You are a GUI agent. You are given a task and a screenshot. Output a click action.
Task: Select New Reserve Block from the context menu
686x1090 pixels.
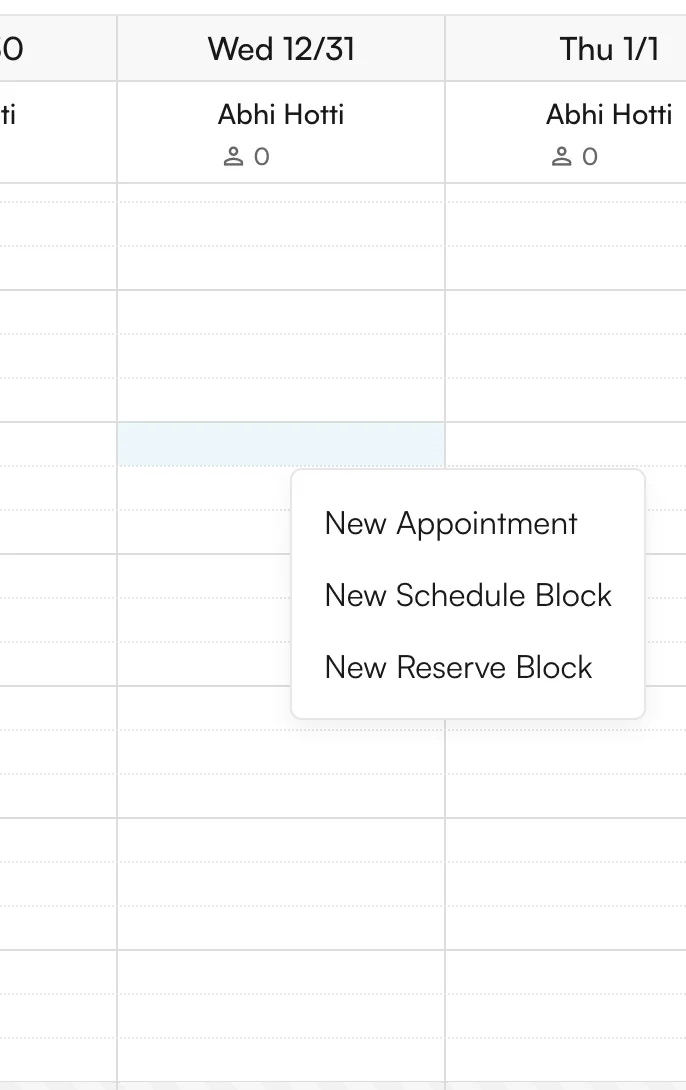[458, 667]
